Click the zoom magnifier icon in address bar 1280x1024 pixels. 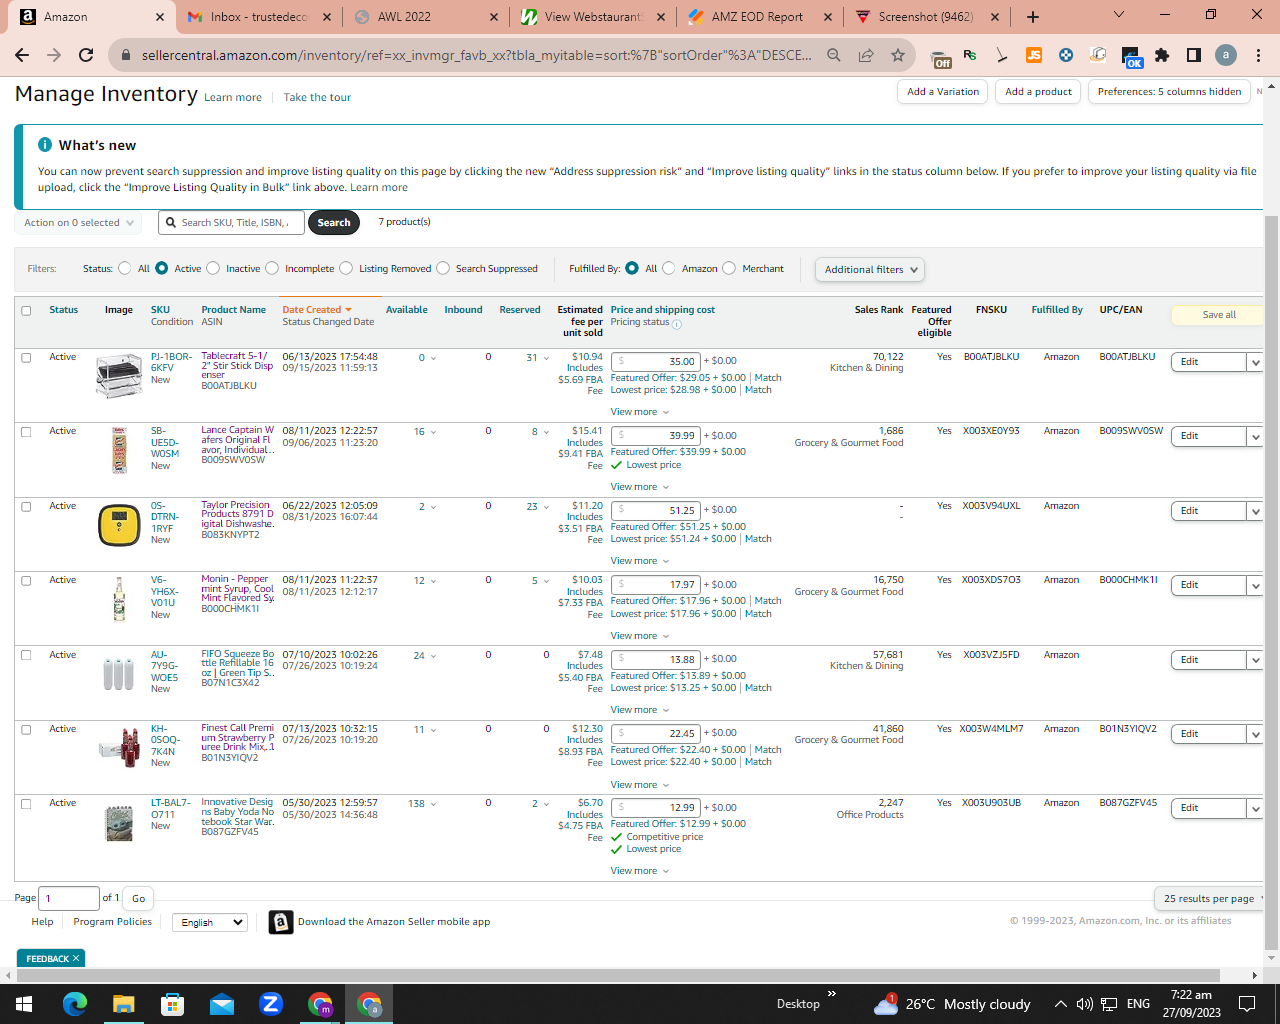[834, 55]
